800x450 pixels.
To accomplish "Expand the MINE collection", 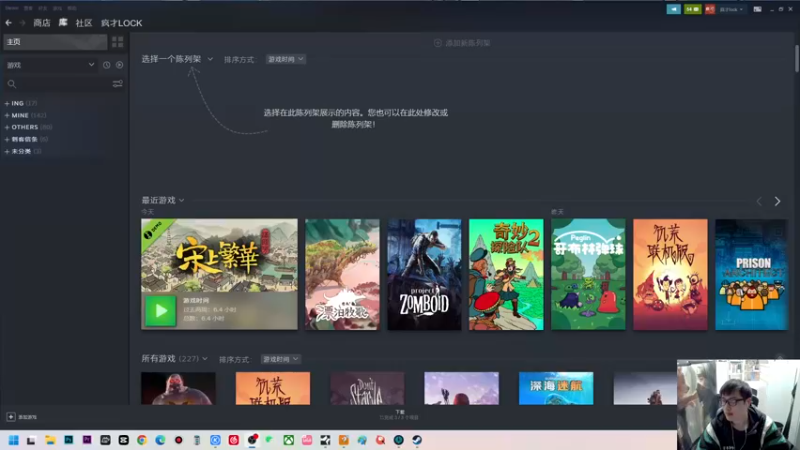I will (x=25, y=115).
